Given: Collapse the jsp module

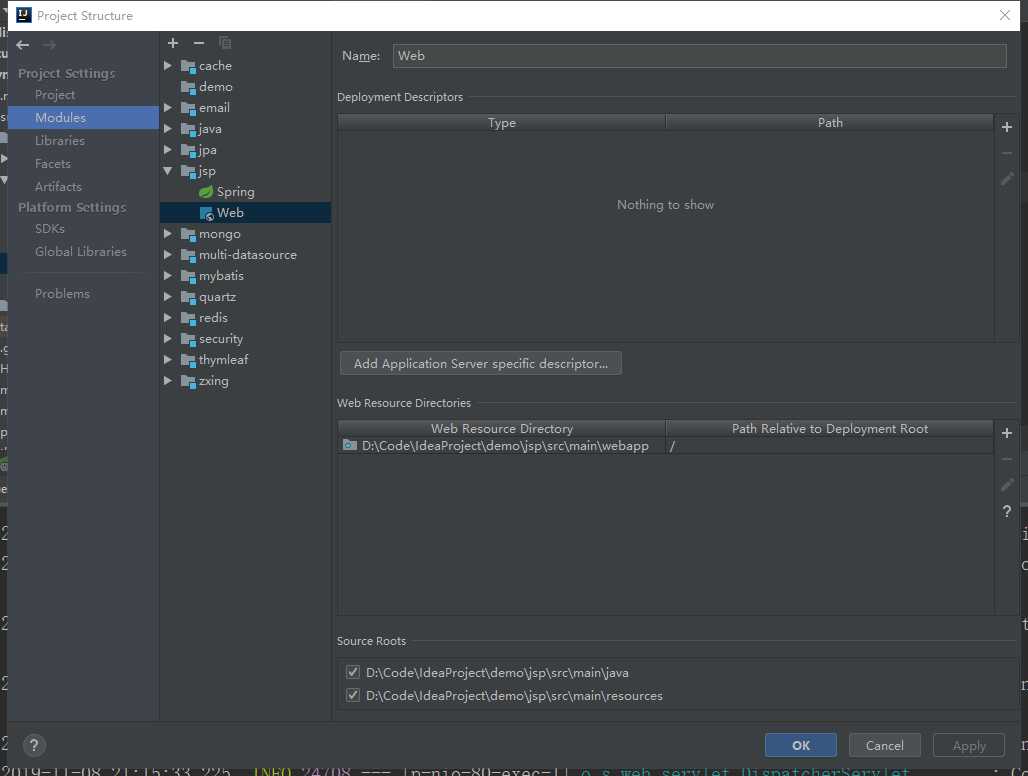Looking at the screenshot, I should (168, 170).
